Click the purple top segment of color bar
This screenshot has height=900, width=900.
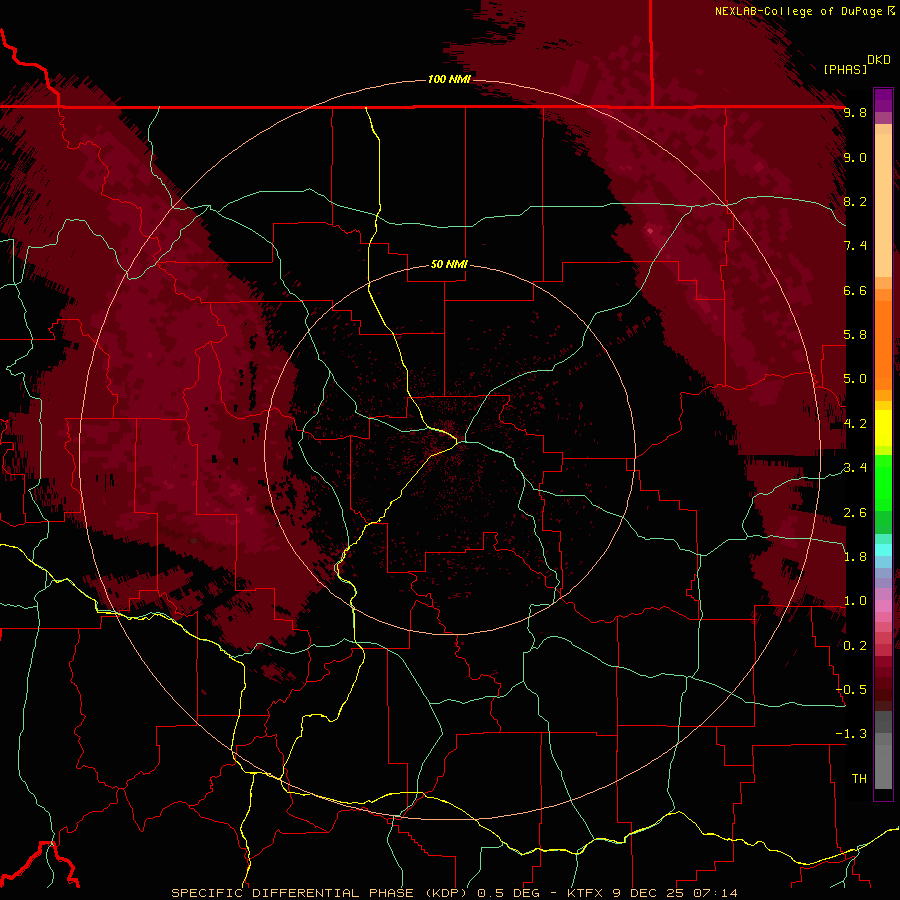(883, 100)
